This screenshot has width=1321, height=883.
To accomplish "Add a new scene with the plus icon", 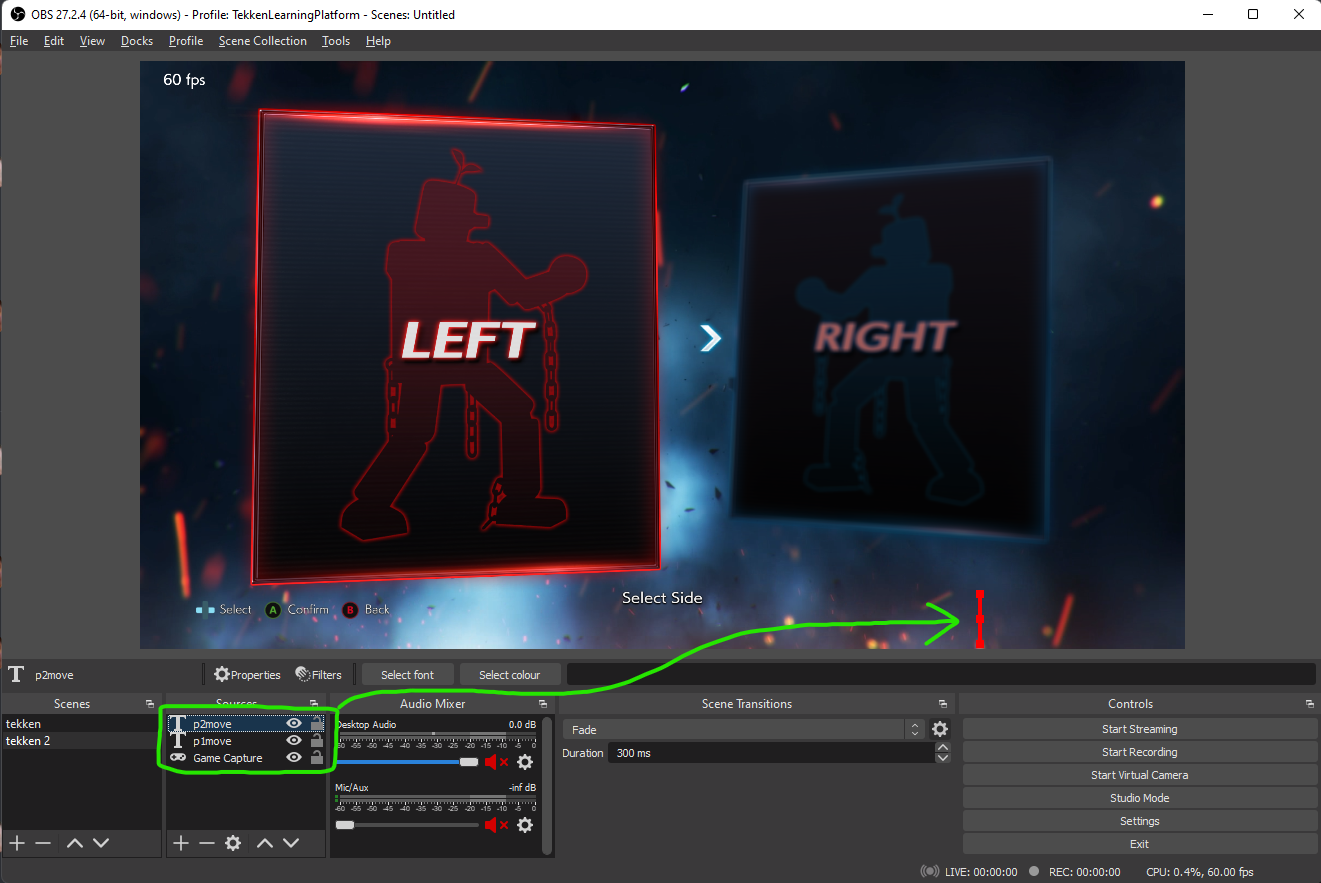I will click(x=17, y=843).
